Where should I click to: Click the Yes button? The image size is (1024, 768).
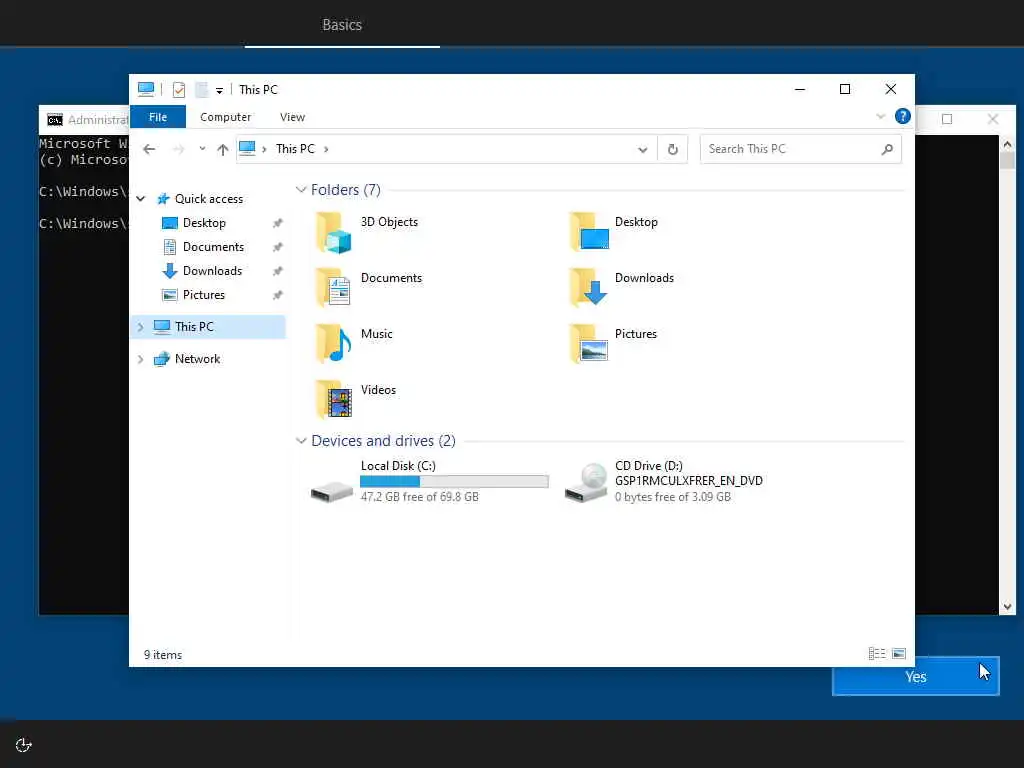point(916,677)
